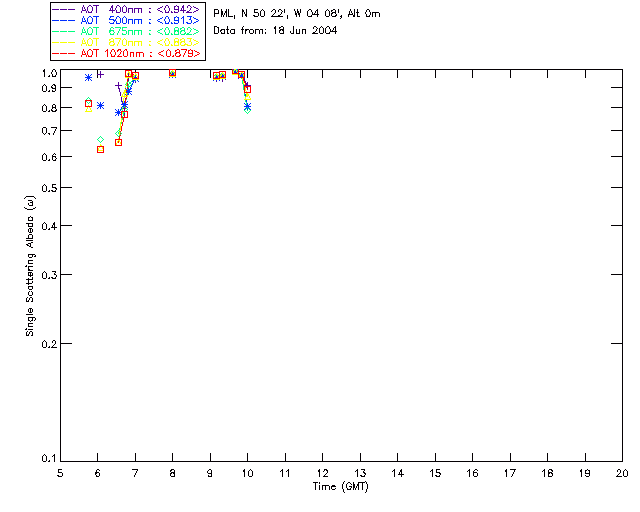Click the 'Time (GMT)' x-axis label
640x512 pixels.
(341, 487)
